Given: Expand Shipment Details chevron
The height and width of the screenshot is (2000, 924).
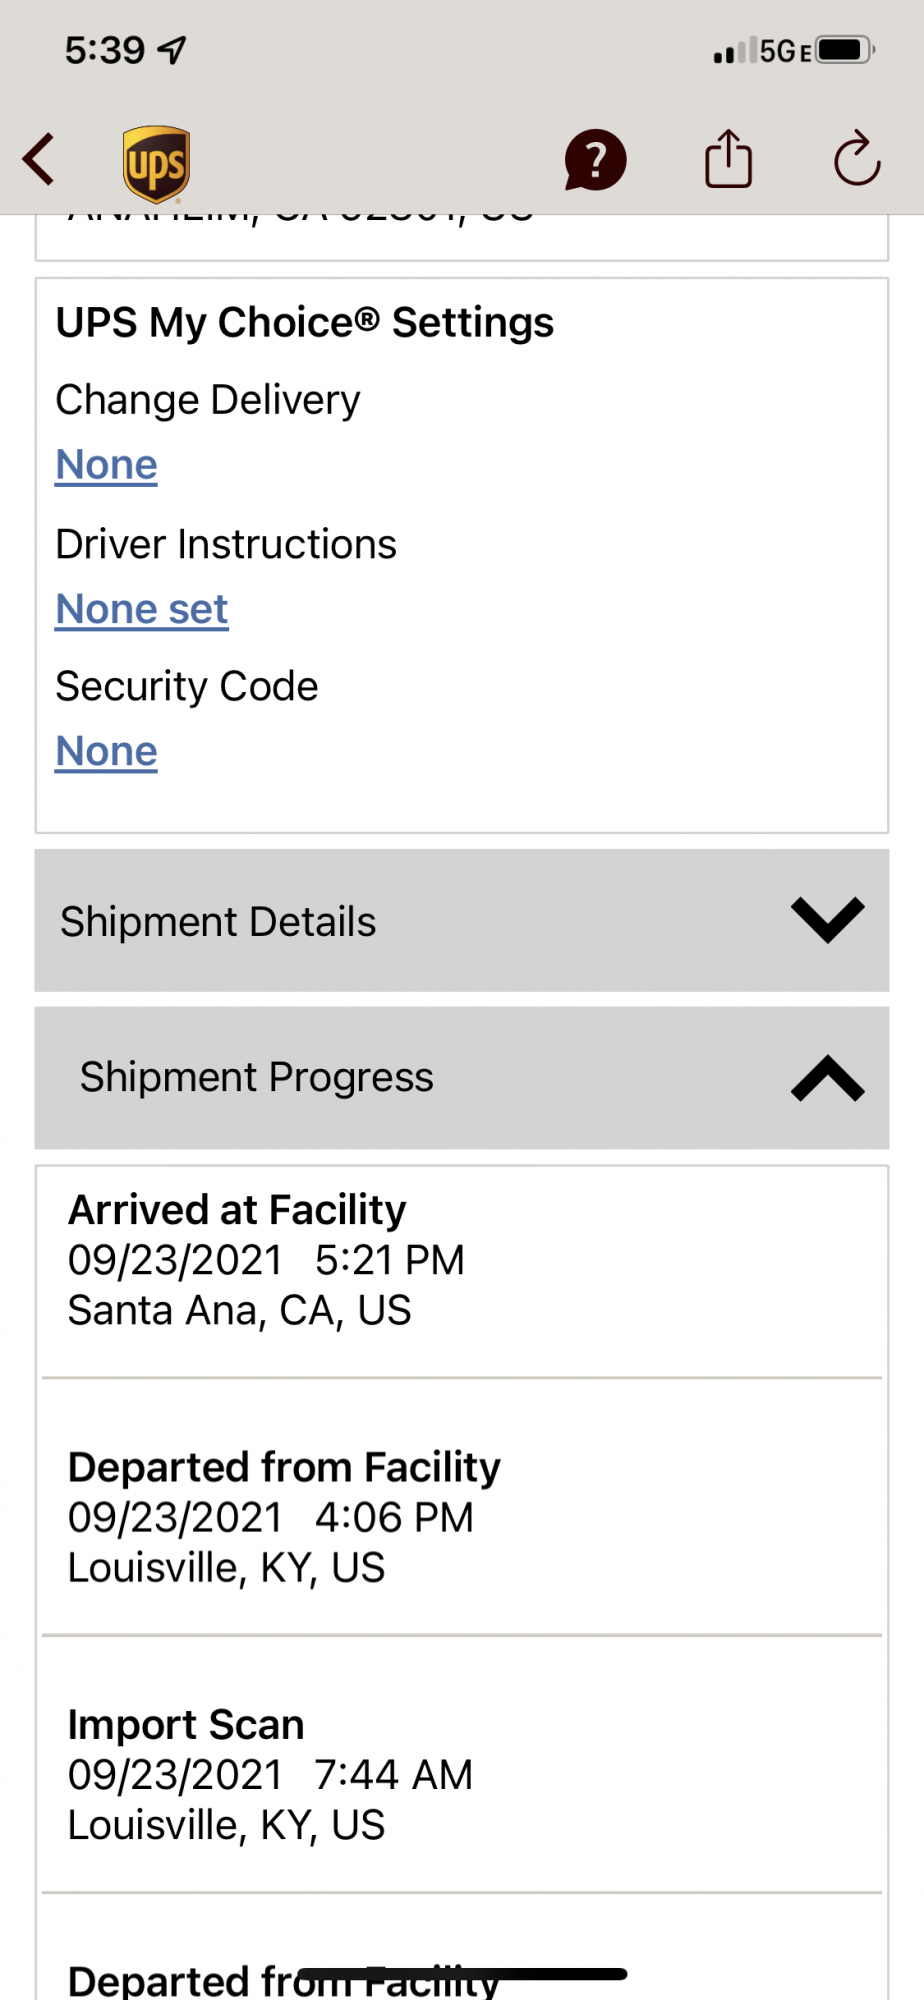Looking at the screenshot, I should tap(827, 920).
